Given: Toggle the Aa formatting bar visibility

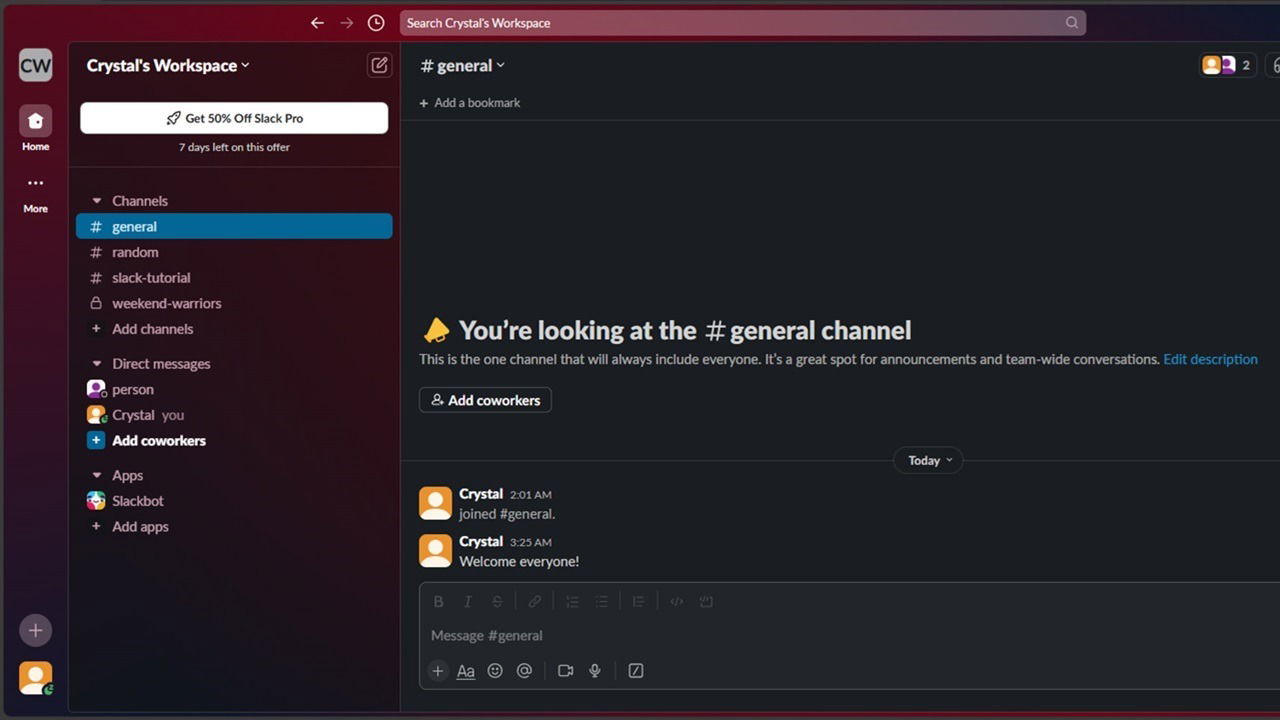Looking at the screenshot, I should click(465, 671).
